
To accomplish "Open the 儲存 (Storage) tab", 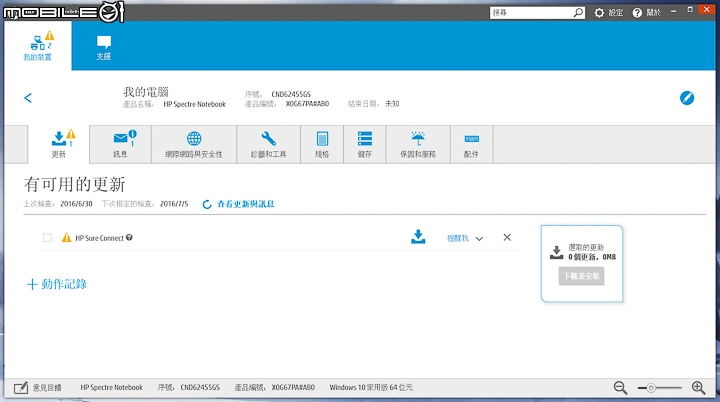I will tap(365, 144).
